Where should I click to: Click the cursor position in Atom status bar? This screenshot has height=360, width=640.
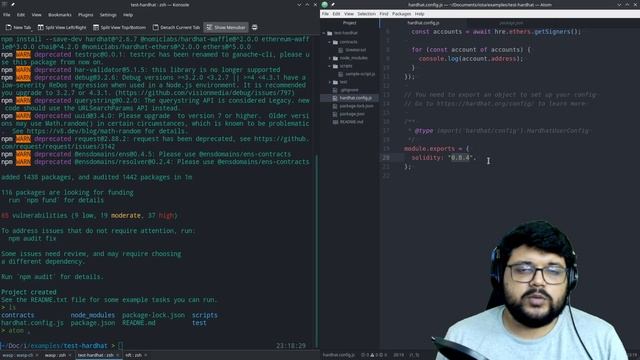point(398,355)
